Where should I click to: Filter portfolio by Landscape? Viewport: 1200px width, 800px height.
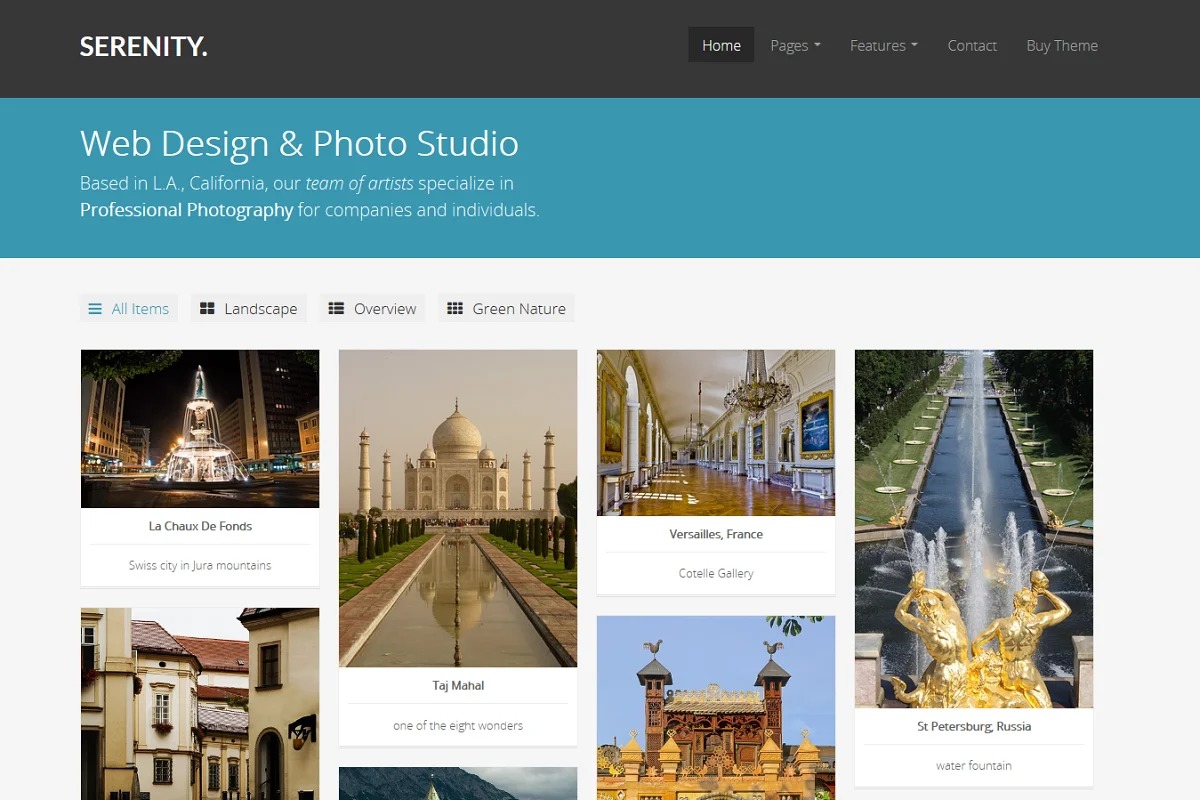coord(260,309)
